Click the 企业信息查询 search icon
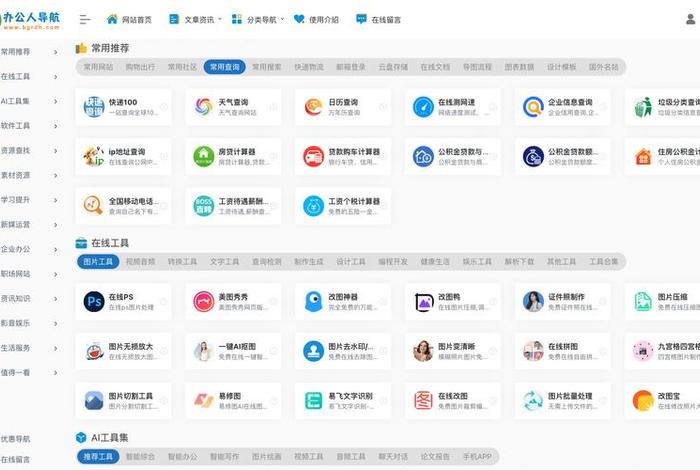 (533, 106)
